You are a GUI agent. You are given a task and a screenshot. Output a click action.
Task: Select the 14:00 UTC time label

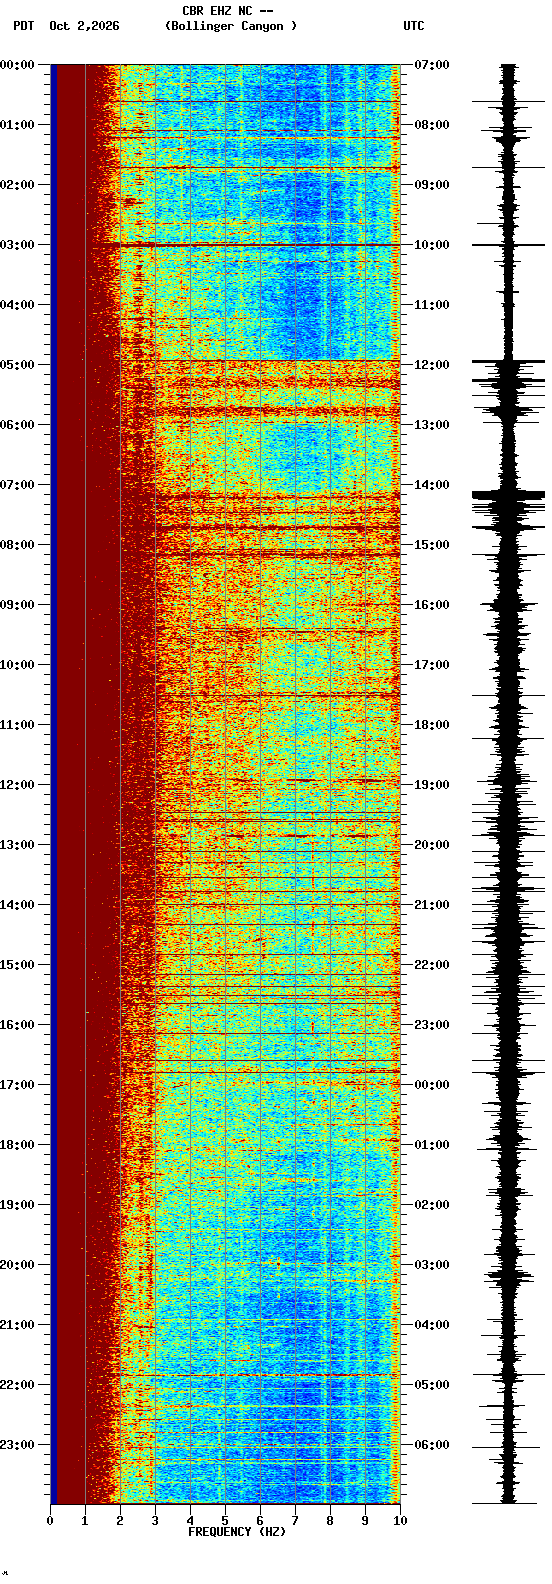432,485
